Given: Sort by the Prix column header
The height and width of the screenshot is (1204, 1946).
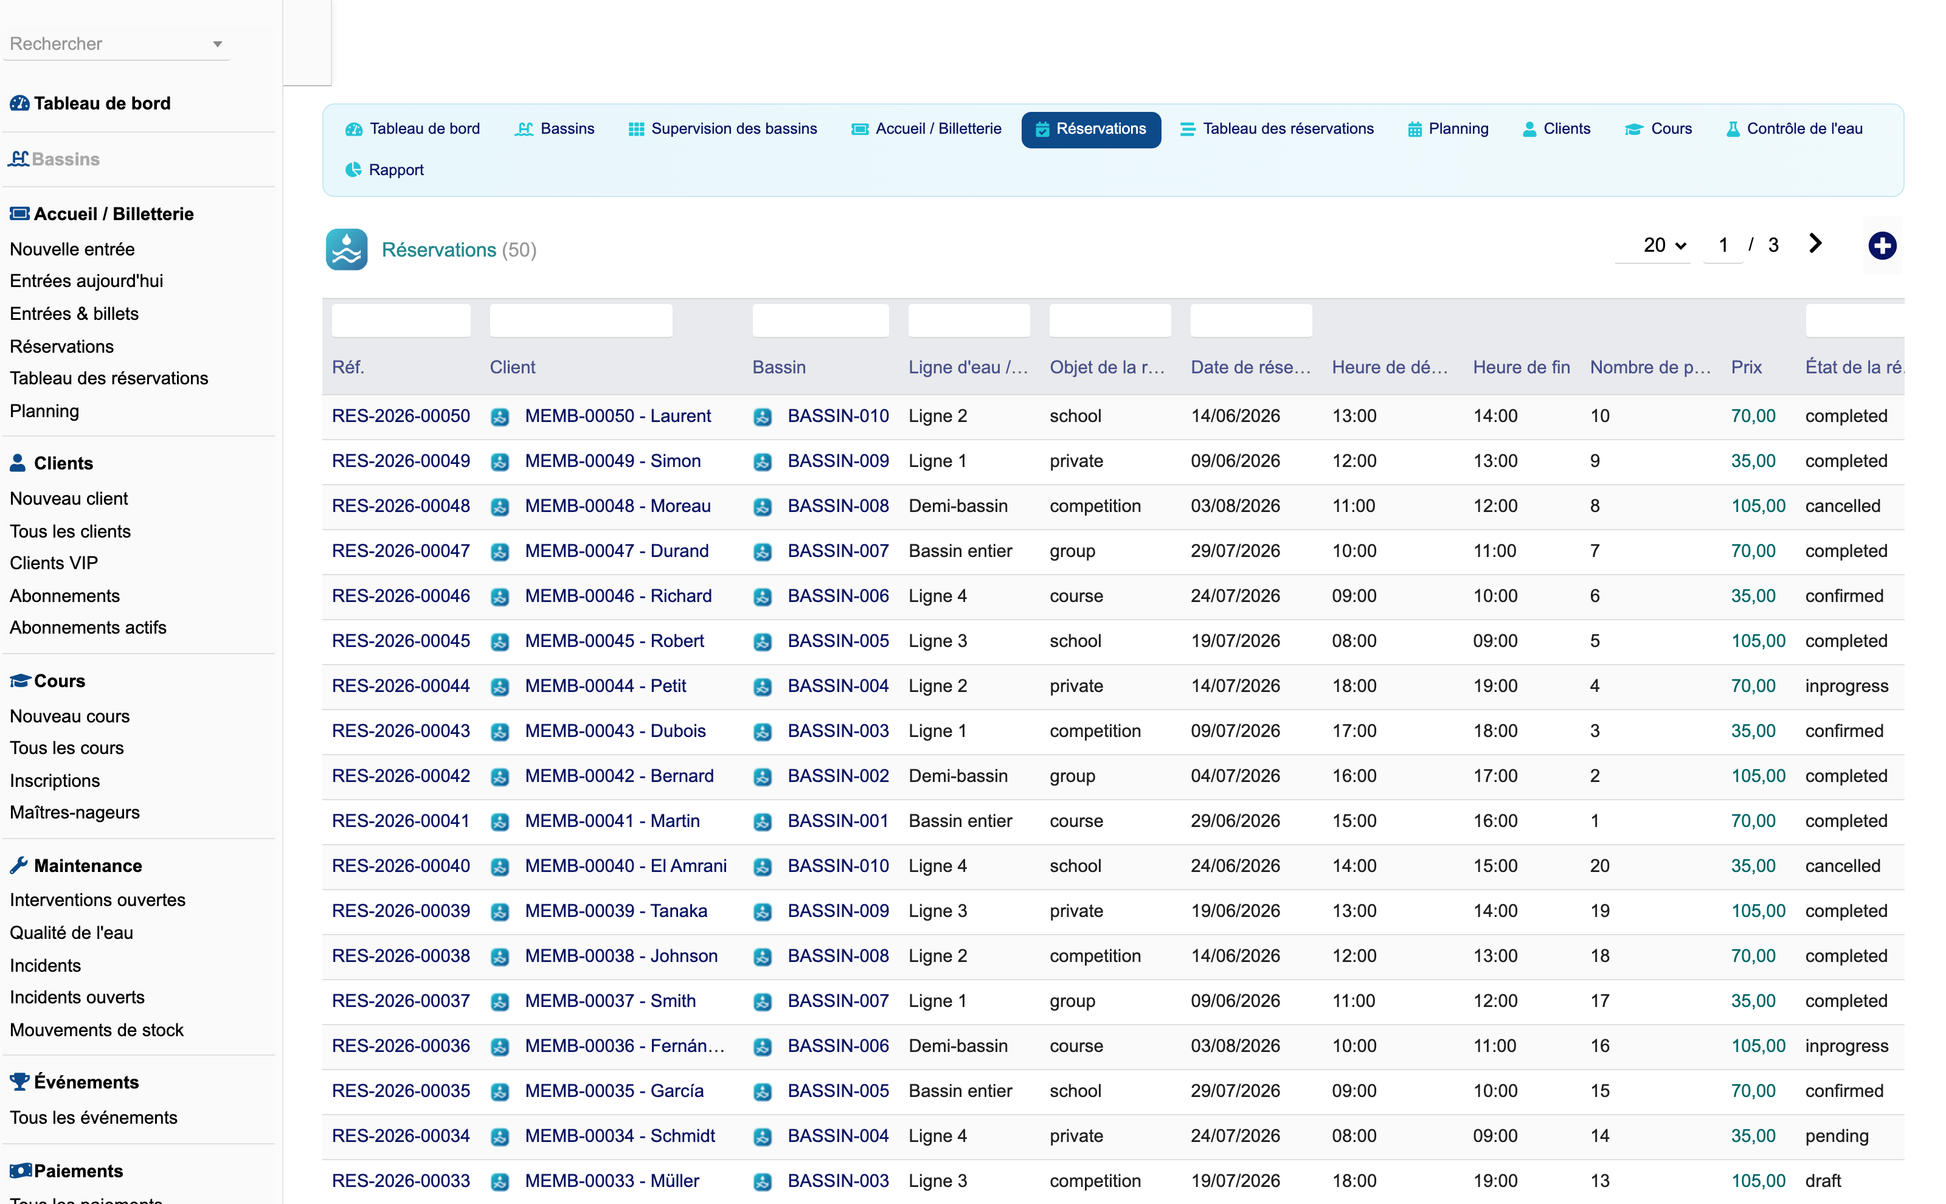Looking at the screenshot, I should coord(1746,367).
